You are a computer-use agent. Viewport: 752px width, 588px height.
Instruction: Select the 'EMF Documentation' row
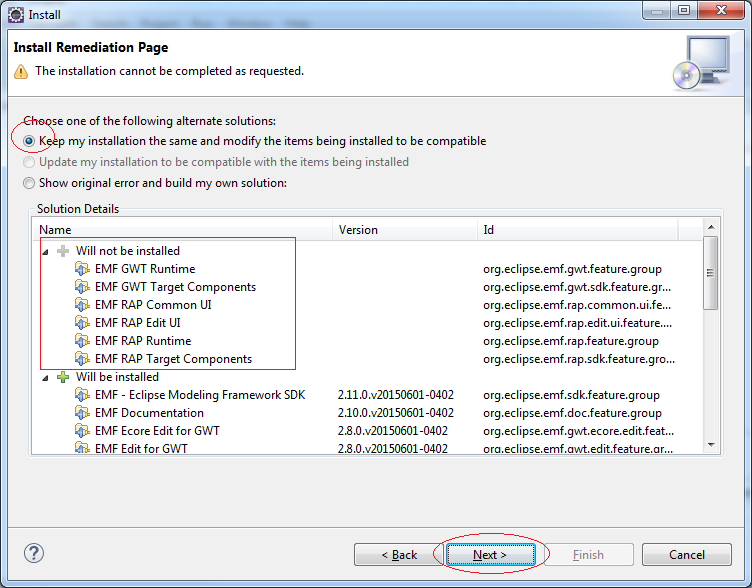(367, 412)
